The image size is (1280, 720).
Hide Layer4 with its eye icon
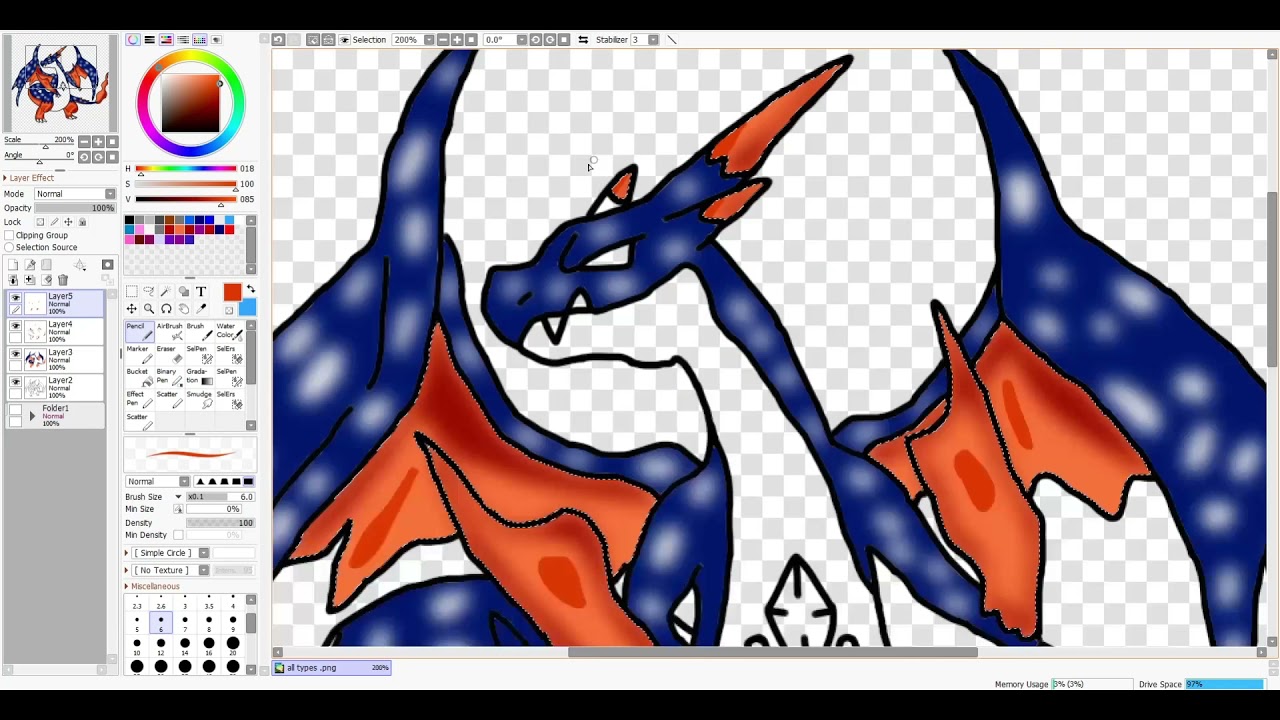[x=15, y=326]
